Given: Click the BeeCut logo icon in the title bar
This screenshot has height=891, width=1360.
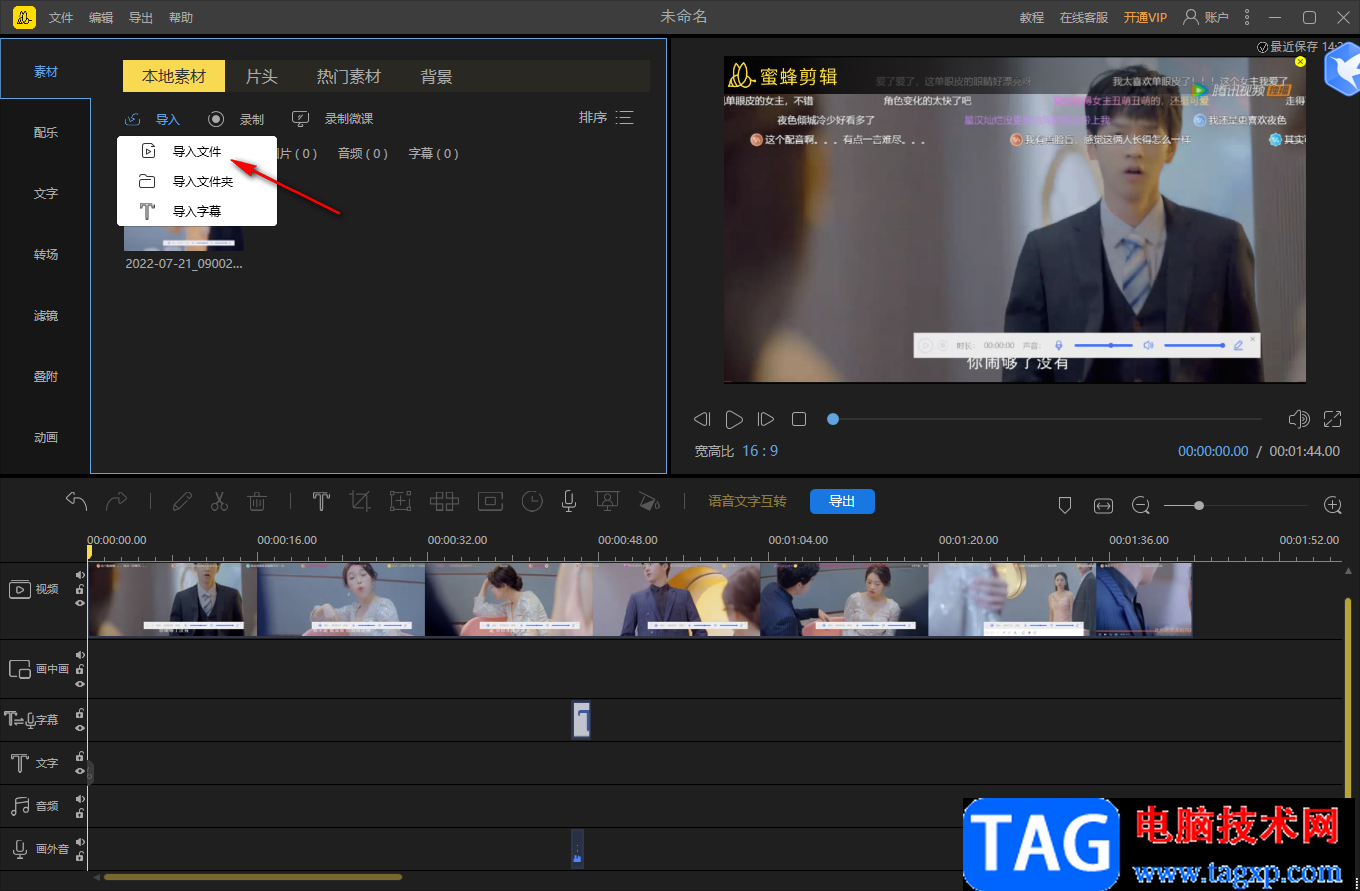Looking at the screenshot, I should (x=25, y=17).
